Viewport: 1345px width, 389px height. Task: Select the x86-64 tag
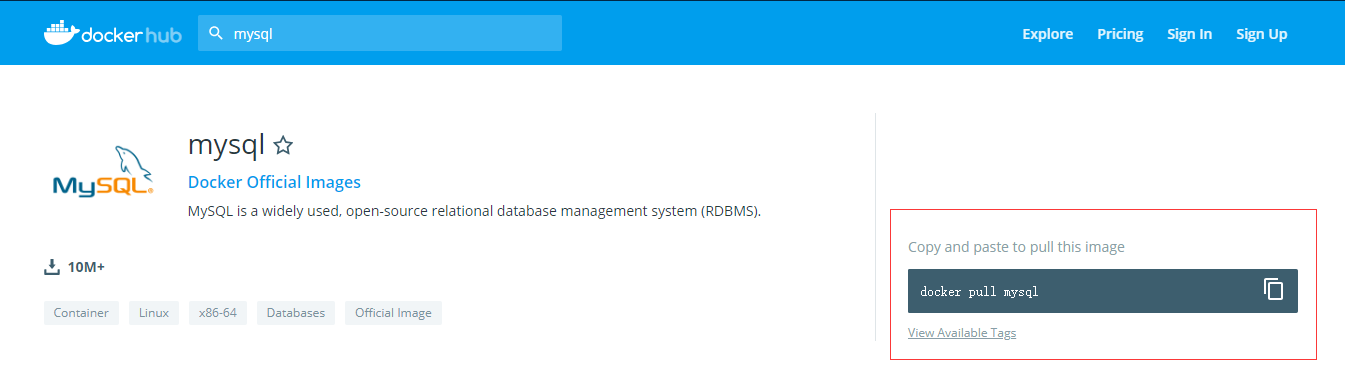tap(218, 313)
